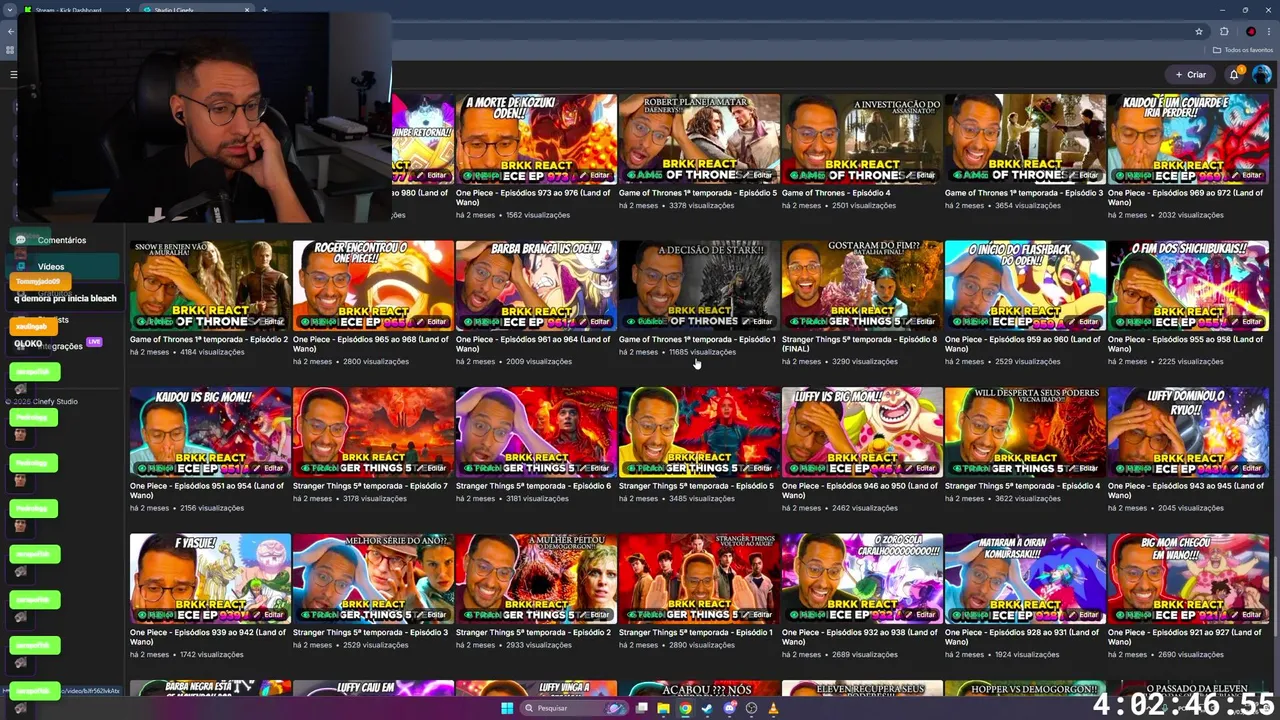Edit One Piece Episódios 965 ao 968 video
The width and height of the screenshot is (1280, 720).
pos(432,322)
